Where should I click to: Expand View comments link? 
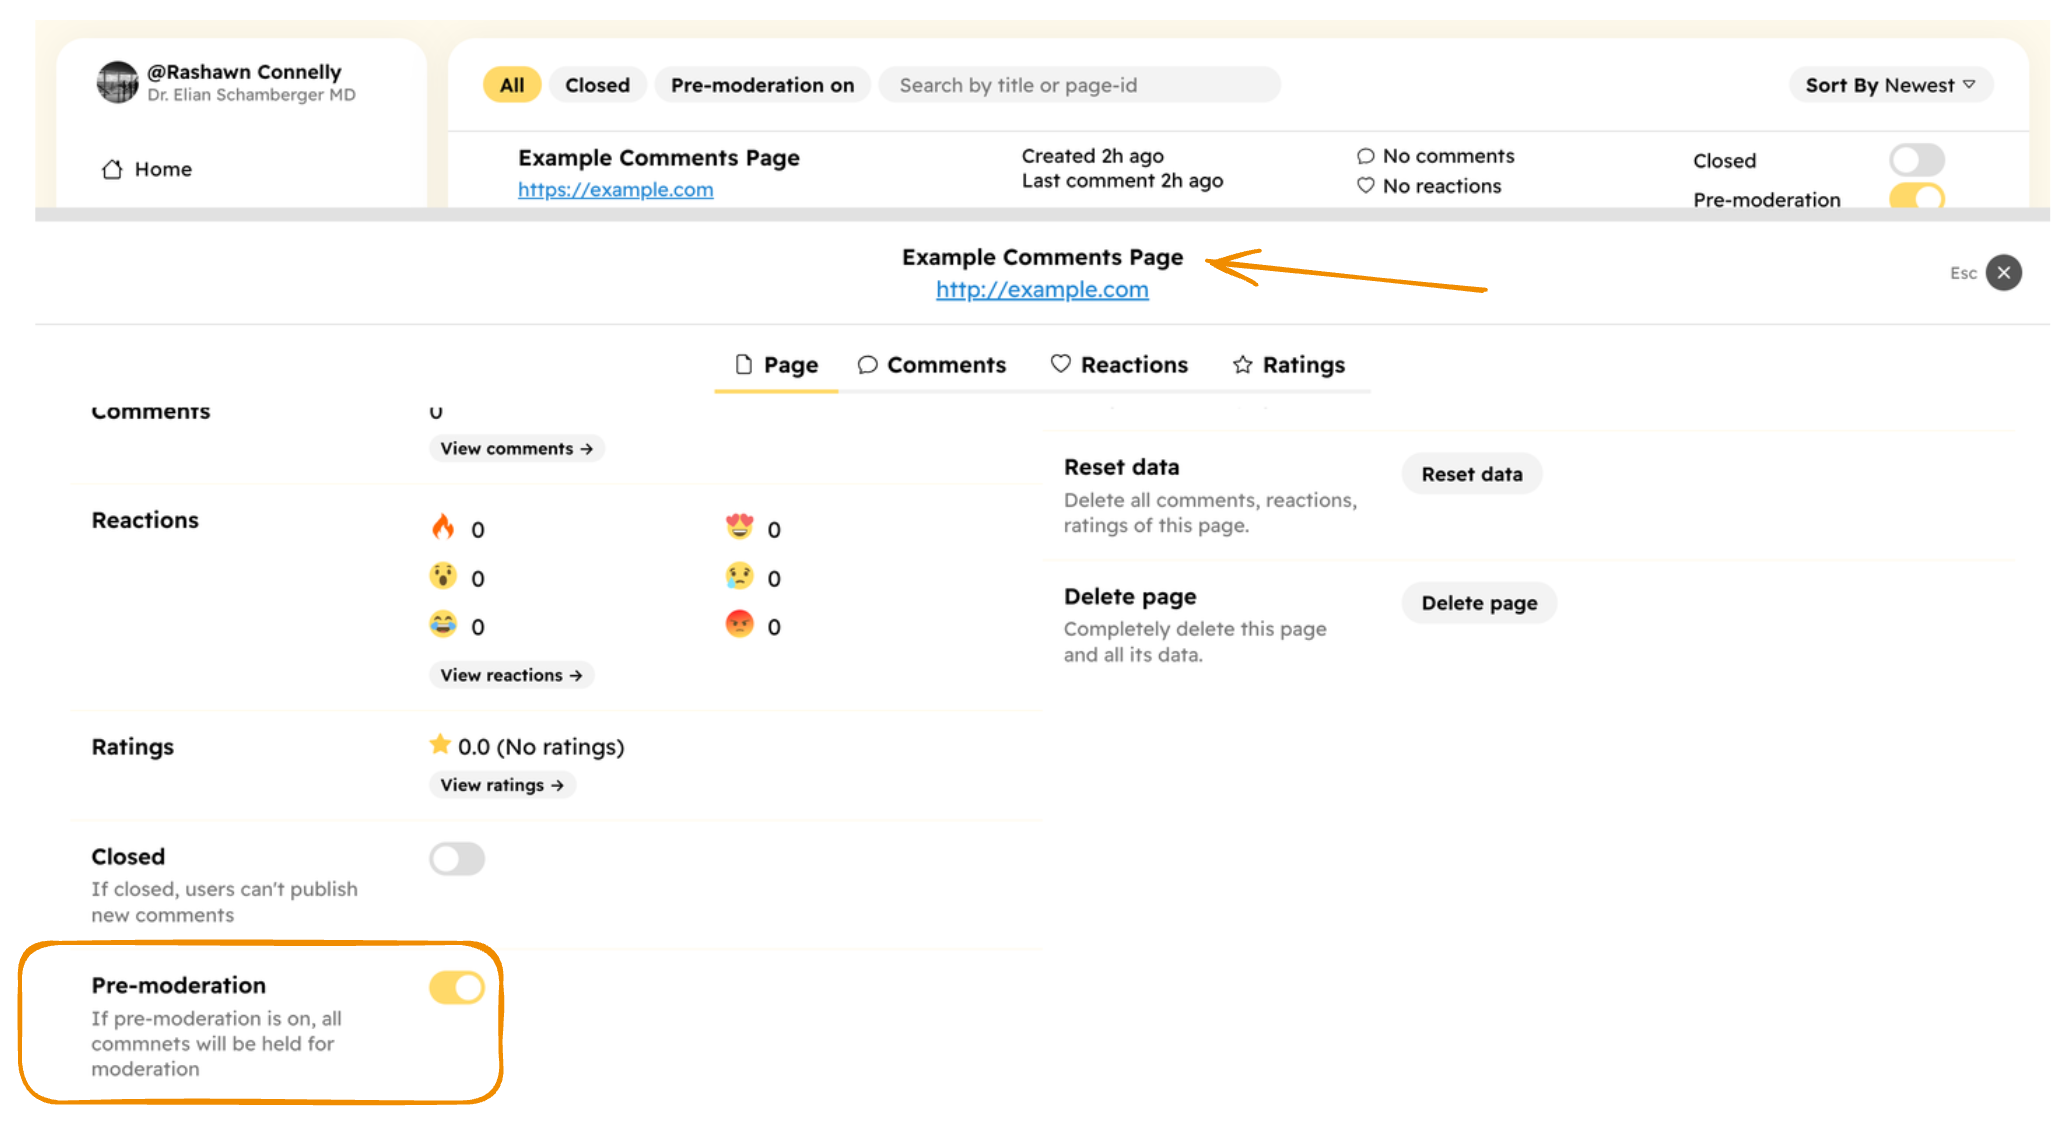pyautogui.click(x=516, y=449)
